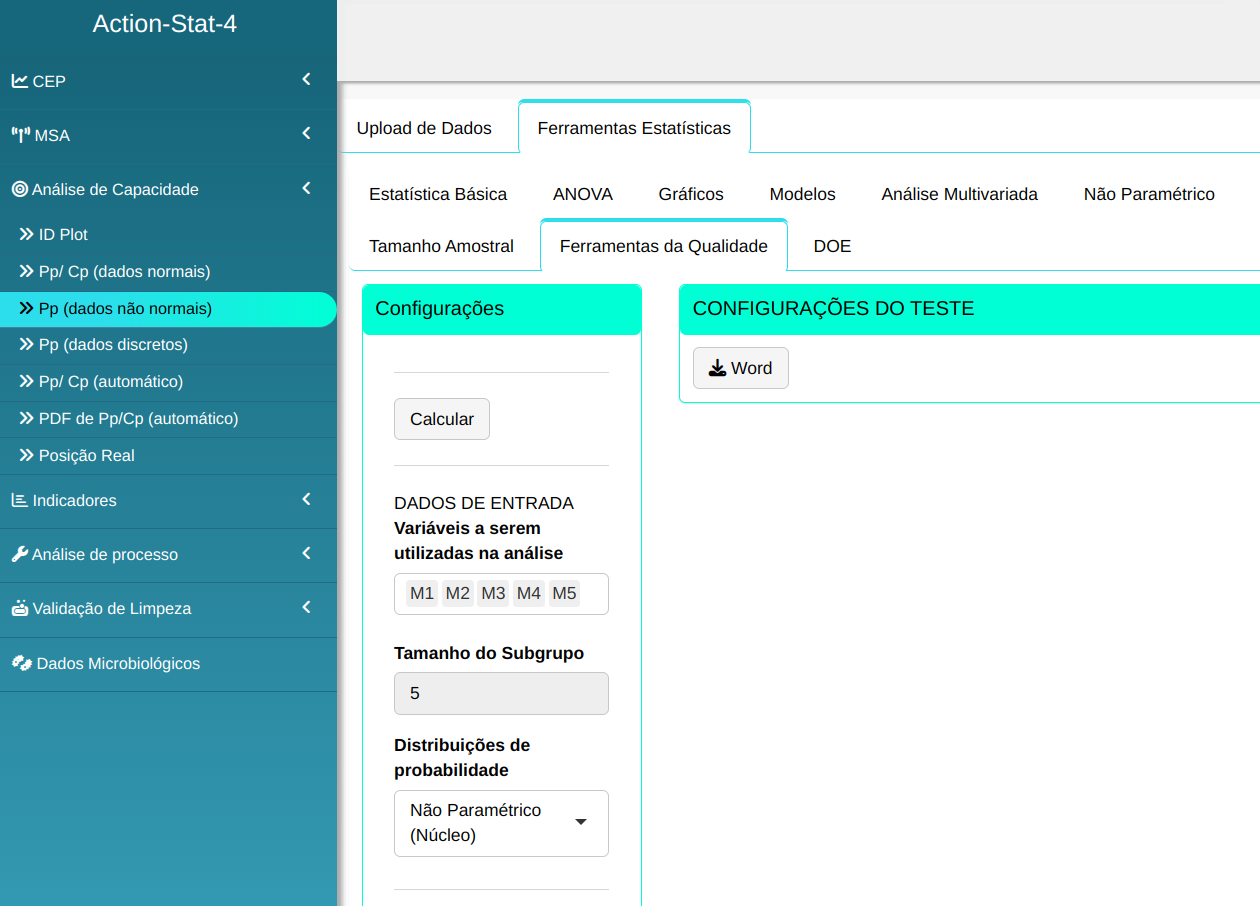Viewport: 1260px width, 906px height.
Task: Expand the Validação de Limpeza chevron
Action: [x=306, y=607]
